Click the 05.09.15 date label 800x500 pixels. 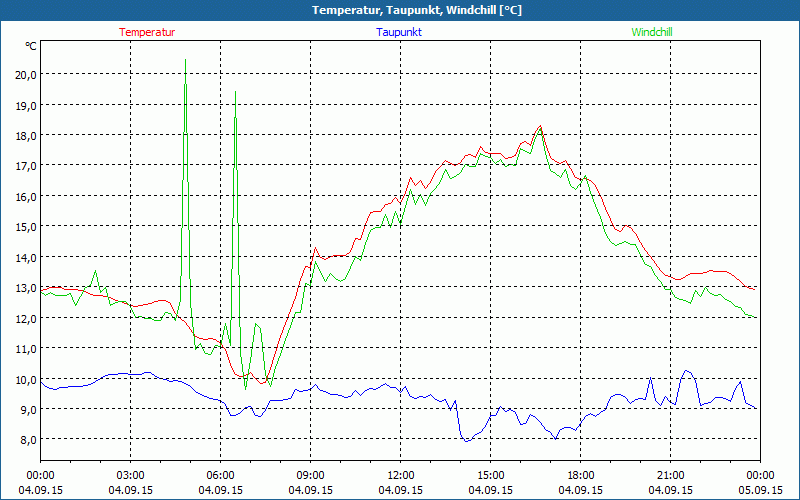[x=760, y=490]
